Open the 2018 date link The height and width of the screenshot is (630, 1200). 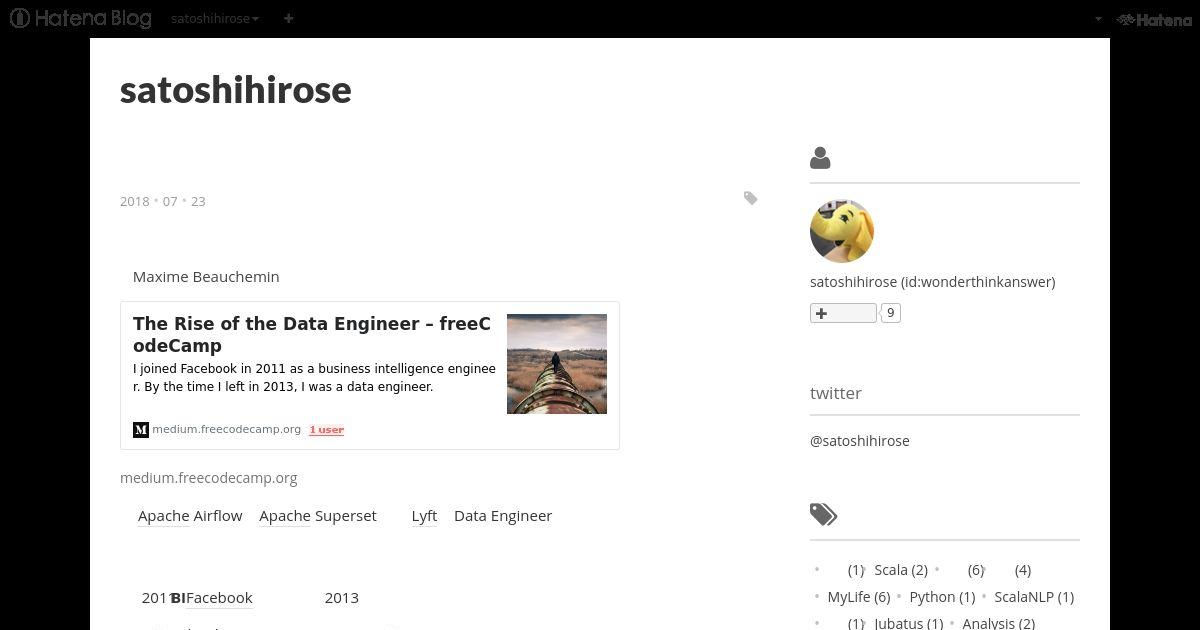click(134, 201)
